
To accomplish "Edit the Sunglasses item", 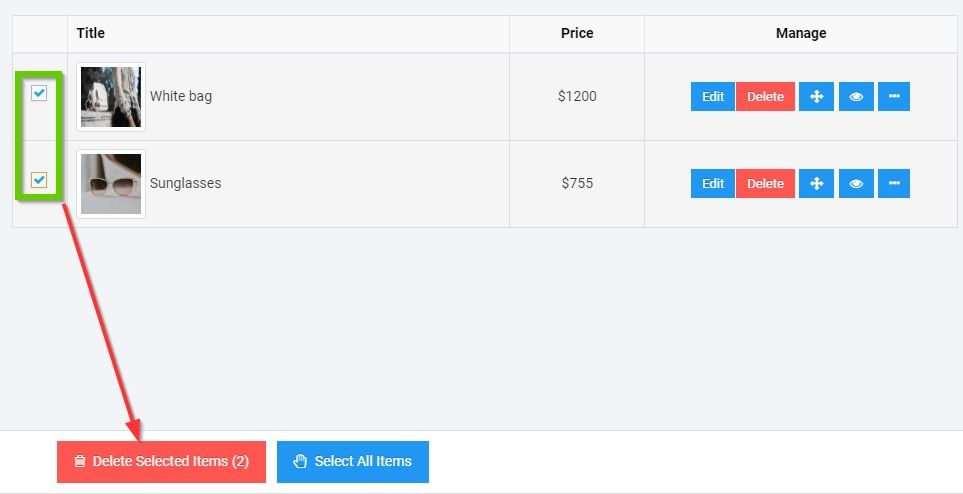I will click(x=713, y=184).
